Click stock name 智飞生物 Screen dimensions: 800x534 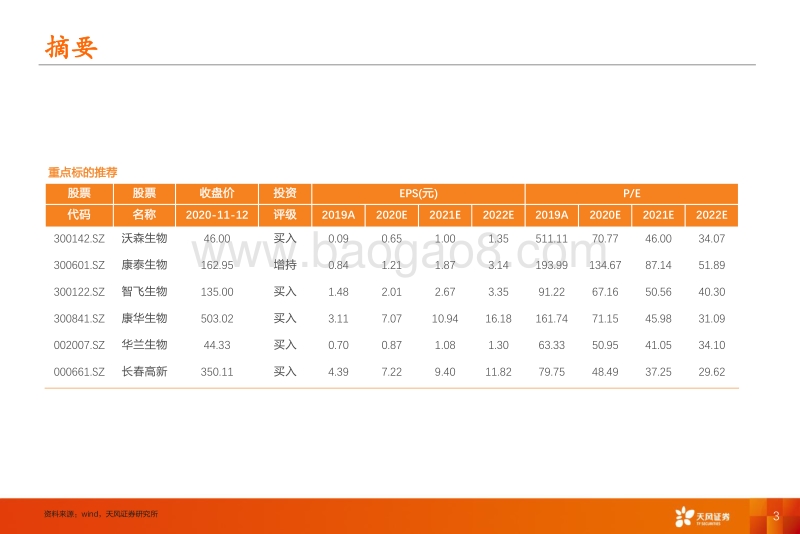pyautogui.click(x=144, y=291)
